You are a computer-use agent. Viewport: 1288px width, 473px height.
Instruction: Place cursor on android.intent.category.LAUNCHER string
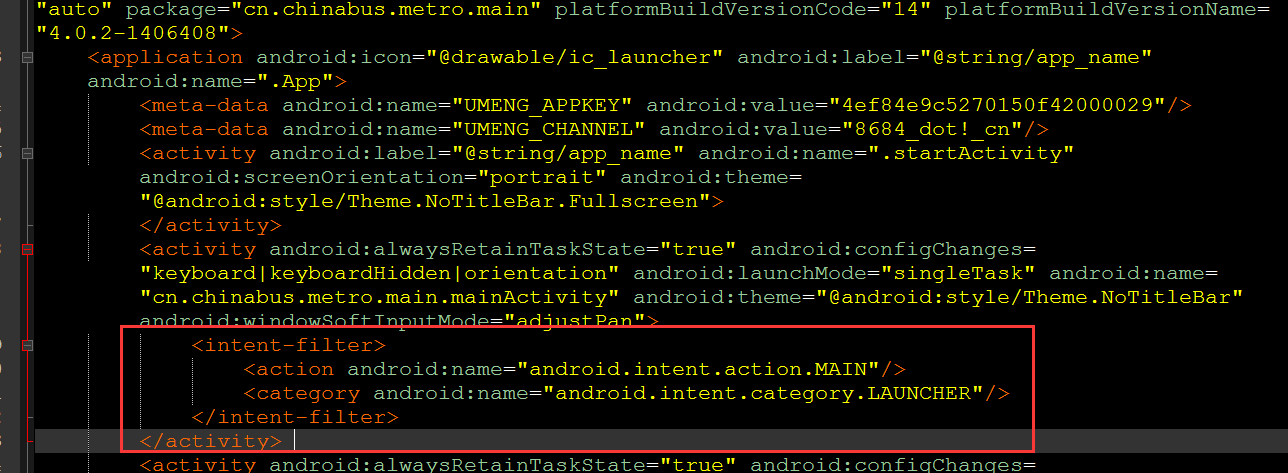point(762,393)
